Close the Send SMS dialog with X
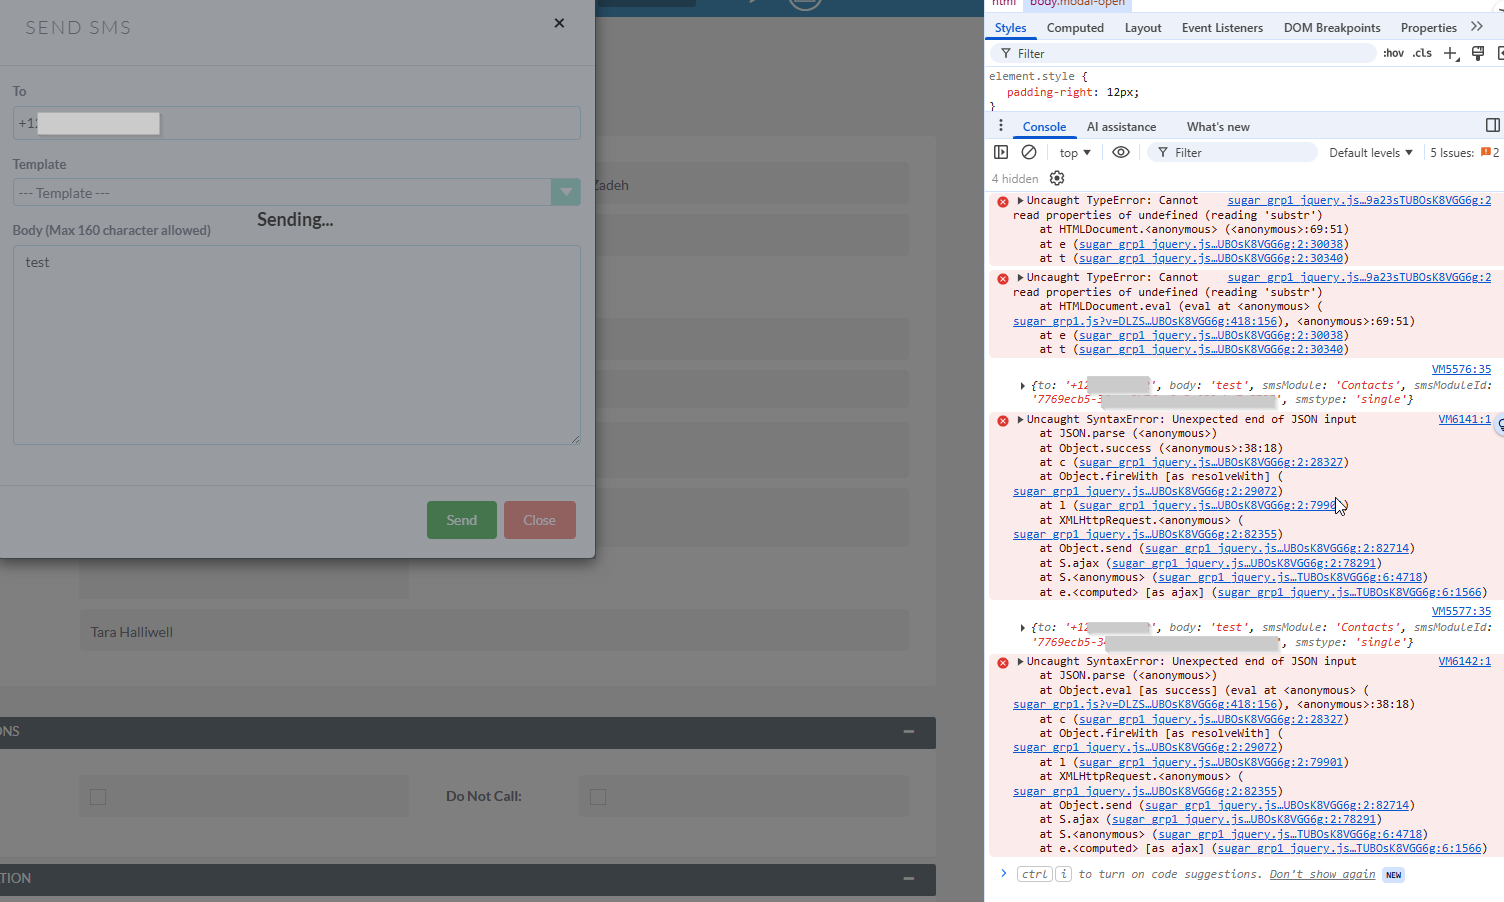 tap(559, 23)
